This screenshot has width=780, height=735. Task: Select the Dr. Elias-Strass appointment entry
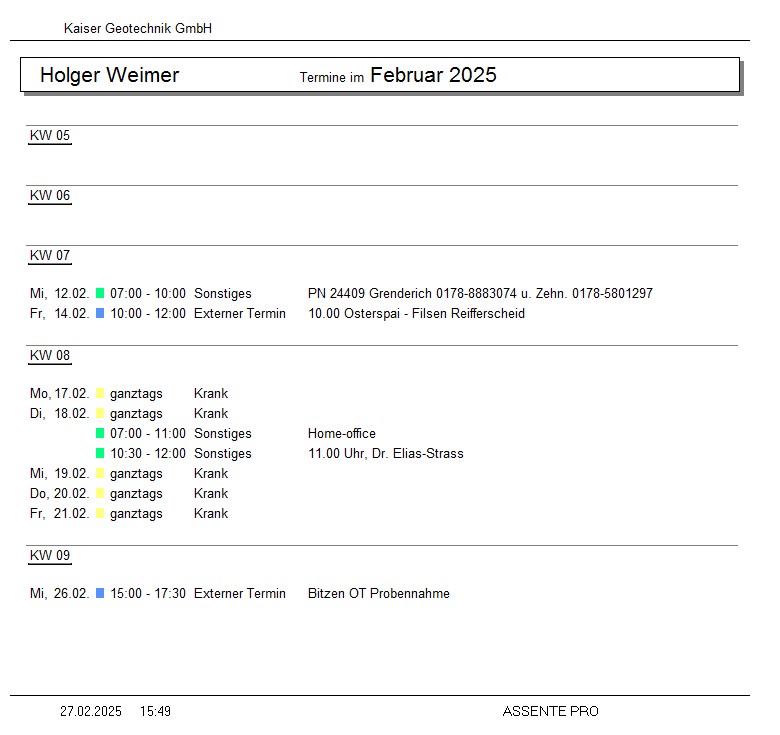coord(385,454)
